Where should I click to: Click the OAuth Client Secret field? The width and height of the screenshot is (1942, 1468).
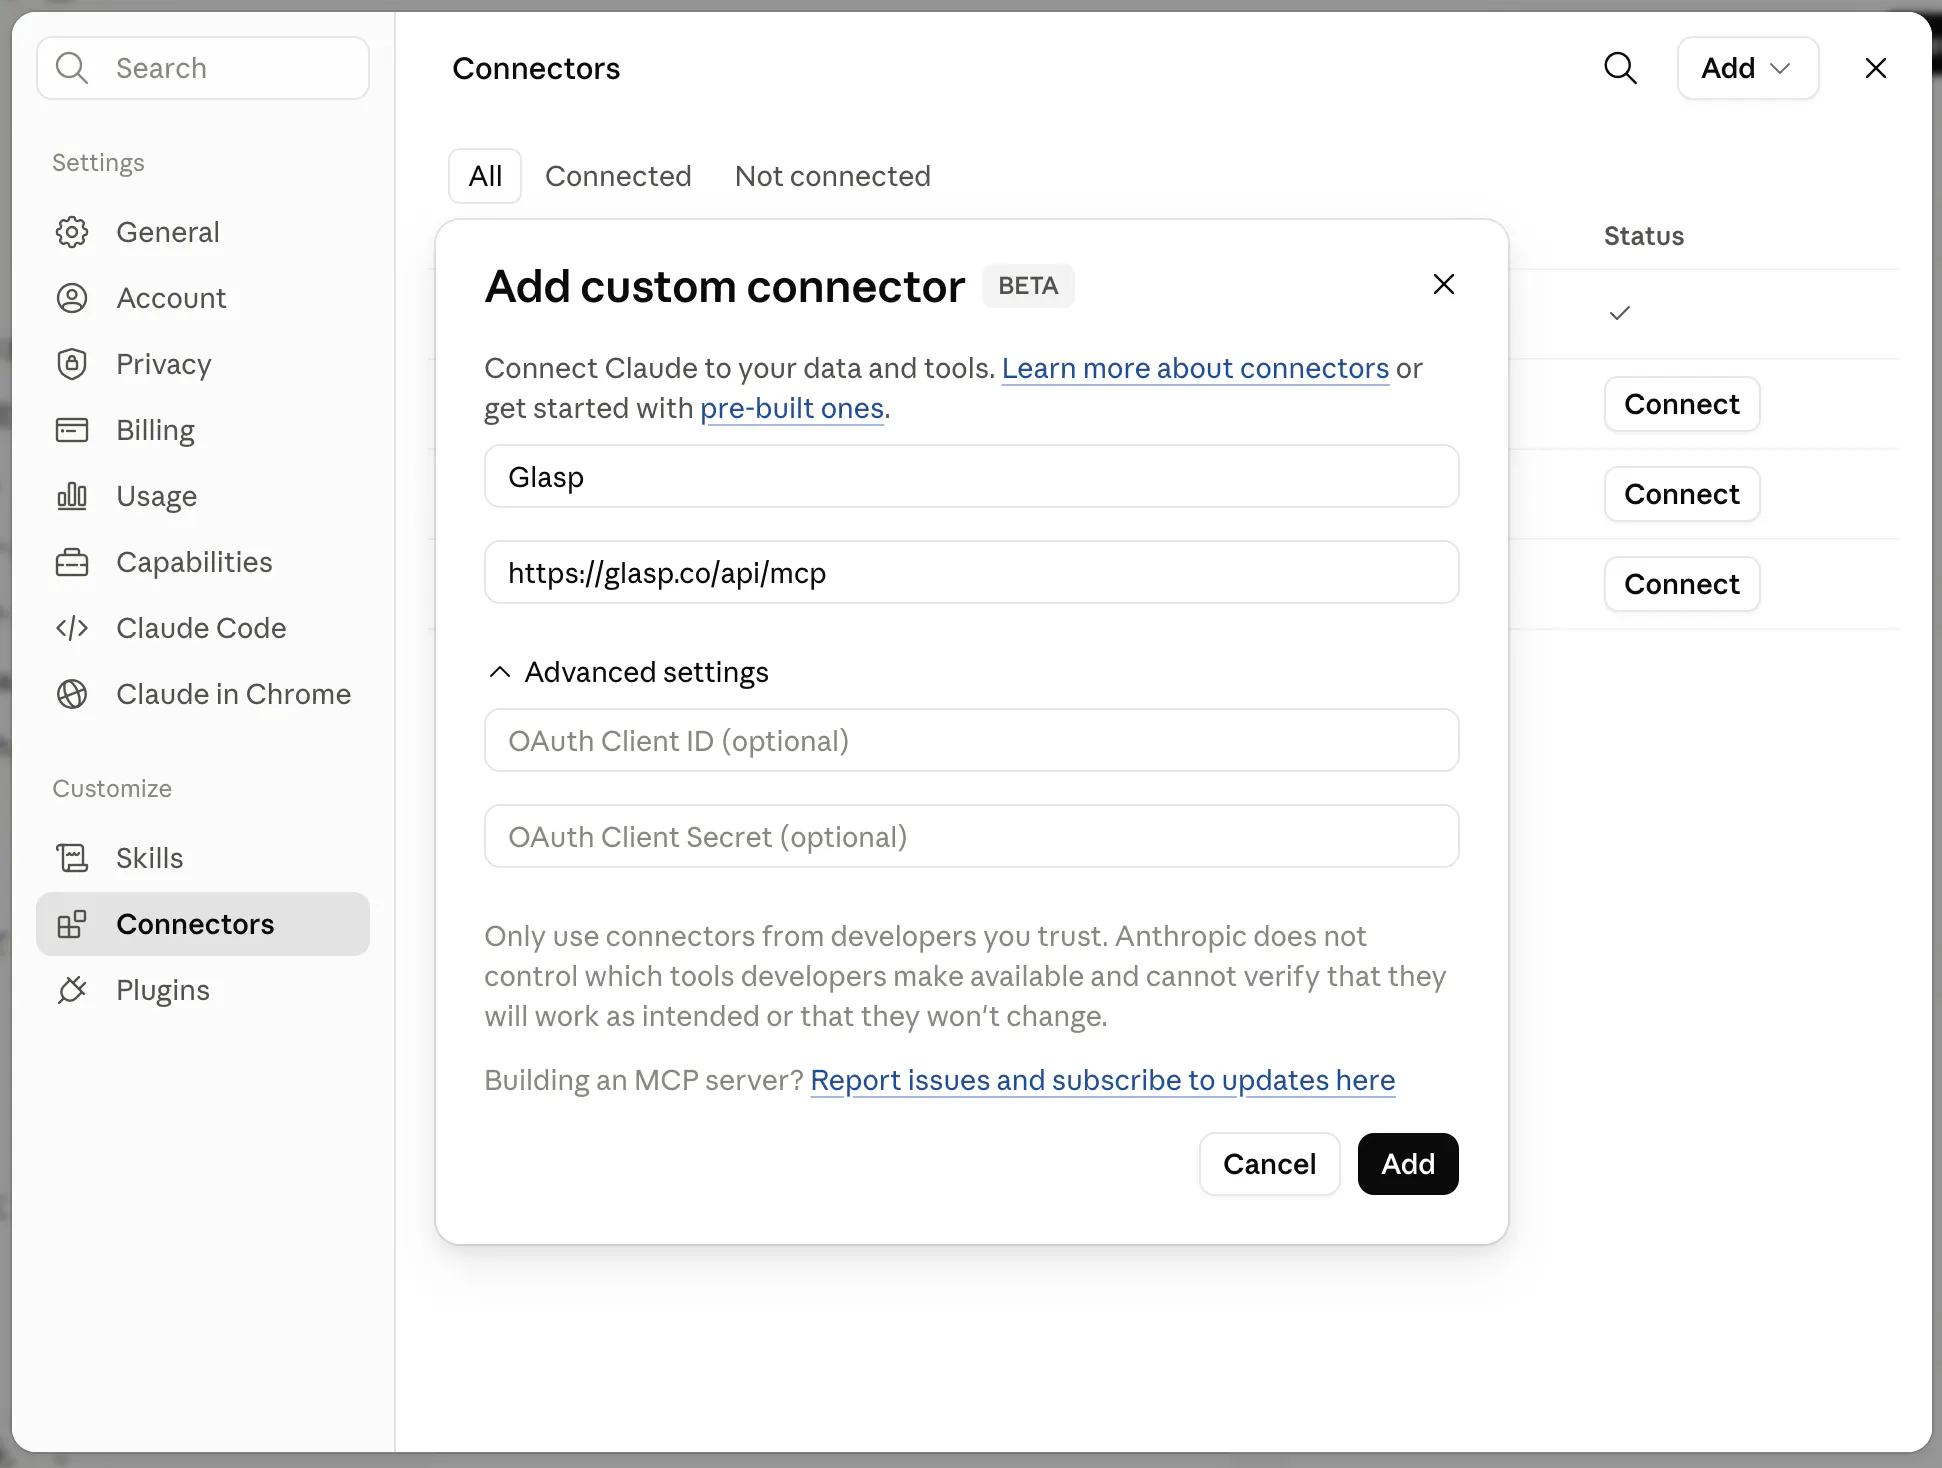971,837
